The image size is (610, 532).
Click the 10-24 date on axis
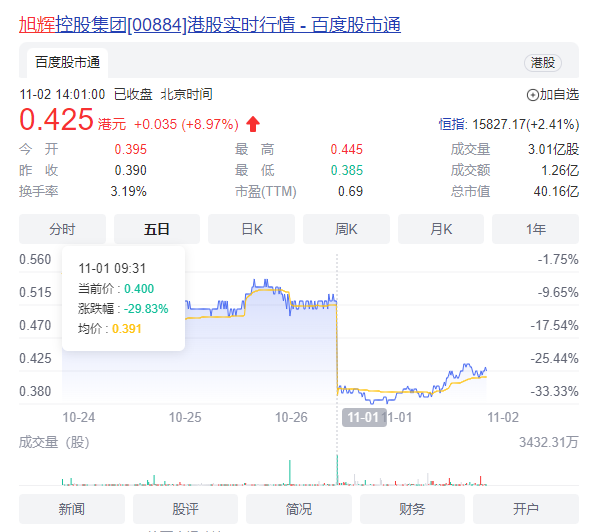(x=79, y=418)
